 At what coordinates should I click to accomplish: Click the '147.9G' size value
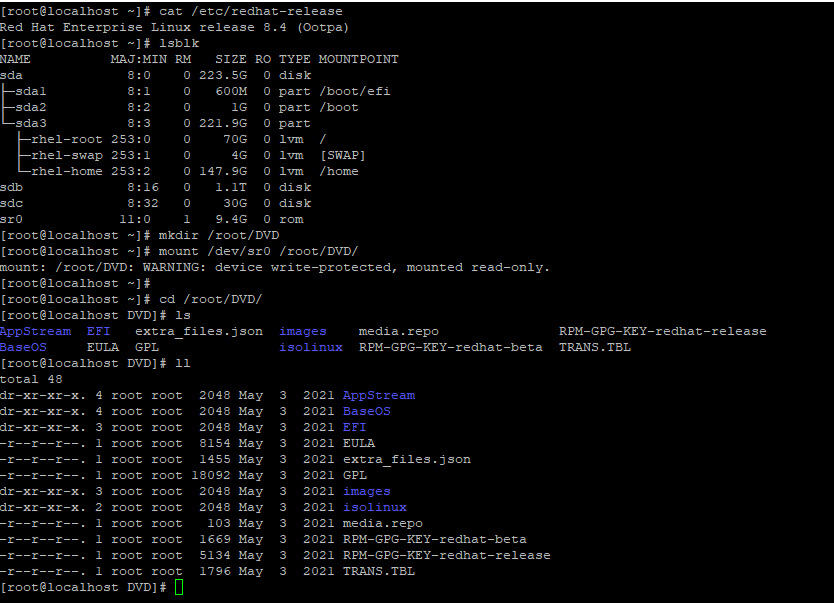click(223, 171)
